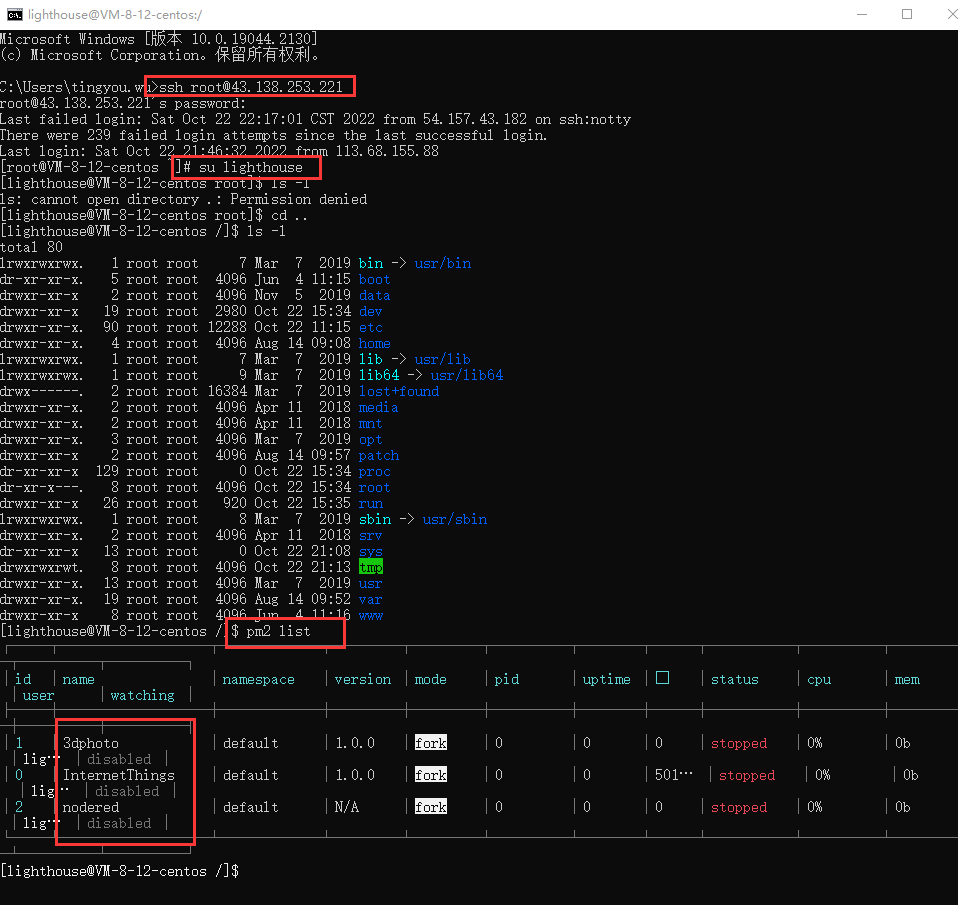Click 'disabled' watching value under nodered
Screen dimensions: 958x905
click(x=119, y=823)
